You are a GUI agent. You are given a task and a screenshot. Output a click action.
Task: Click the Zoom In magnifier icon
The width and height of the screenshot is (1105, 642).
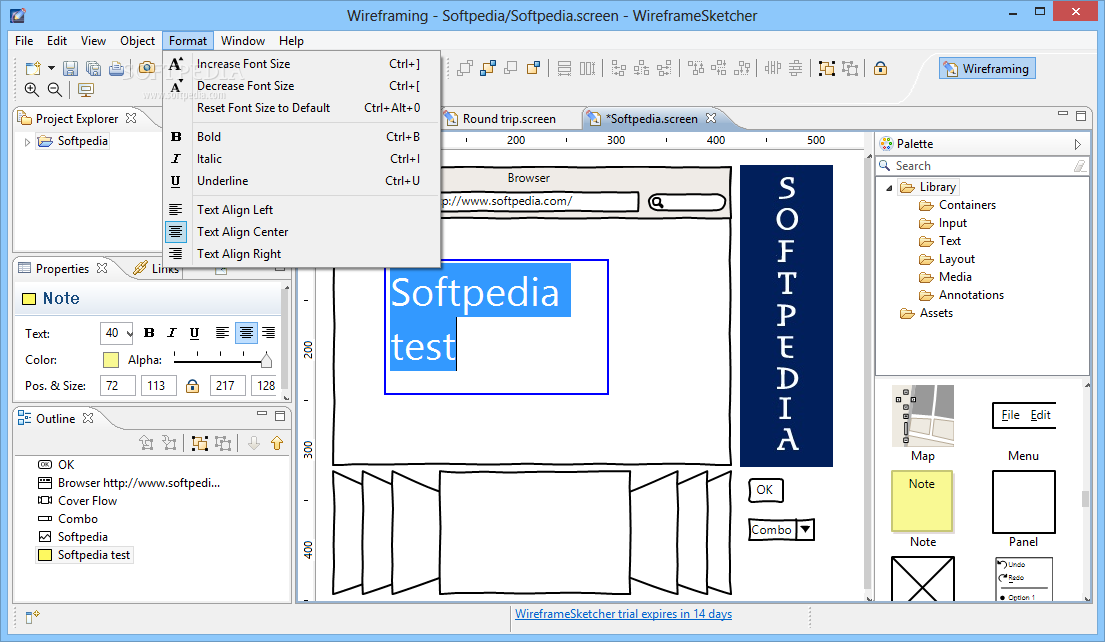pyautogui.click(x=32, y=89)
